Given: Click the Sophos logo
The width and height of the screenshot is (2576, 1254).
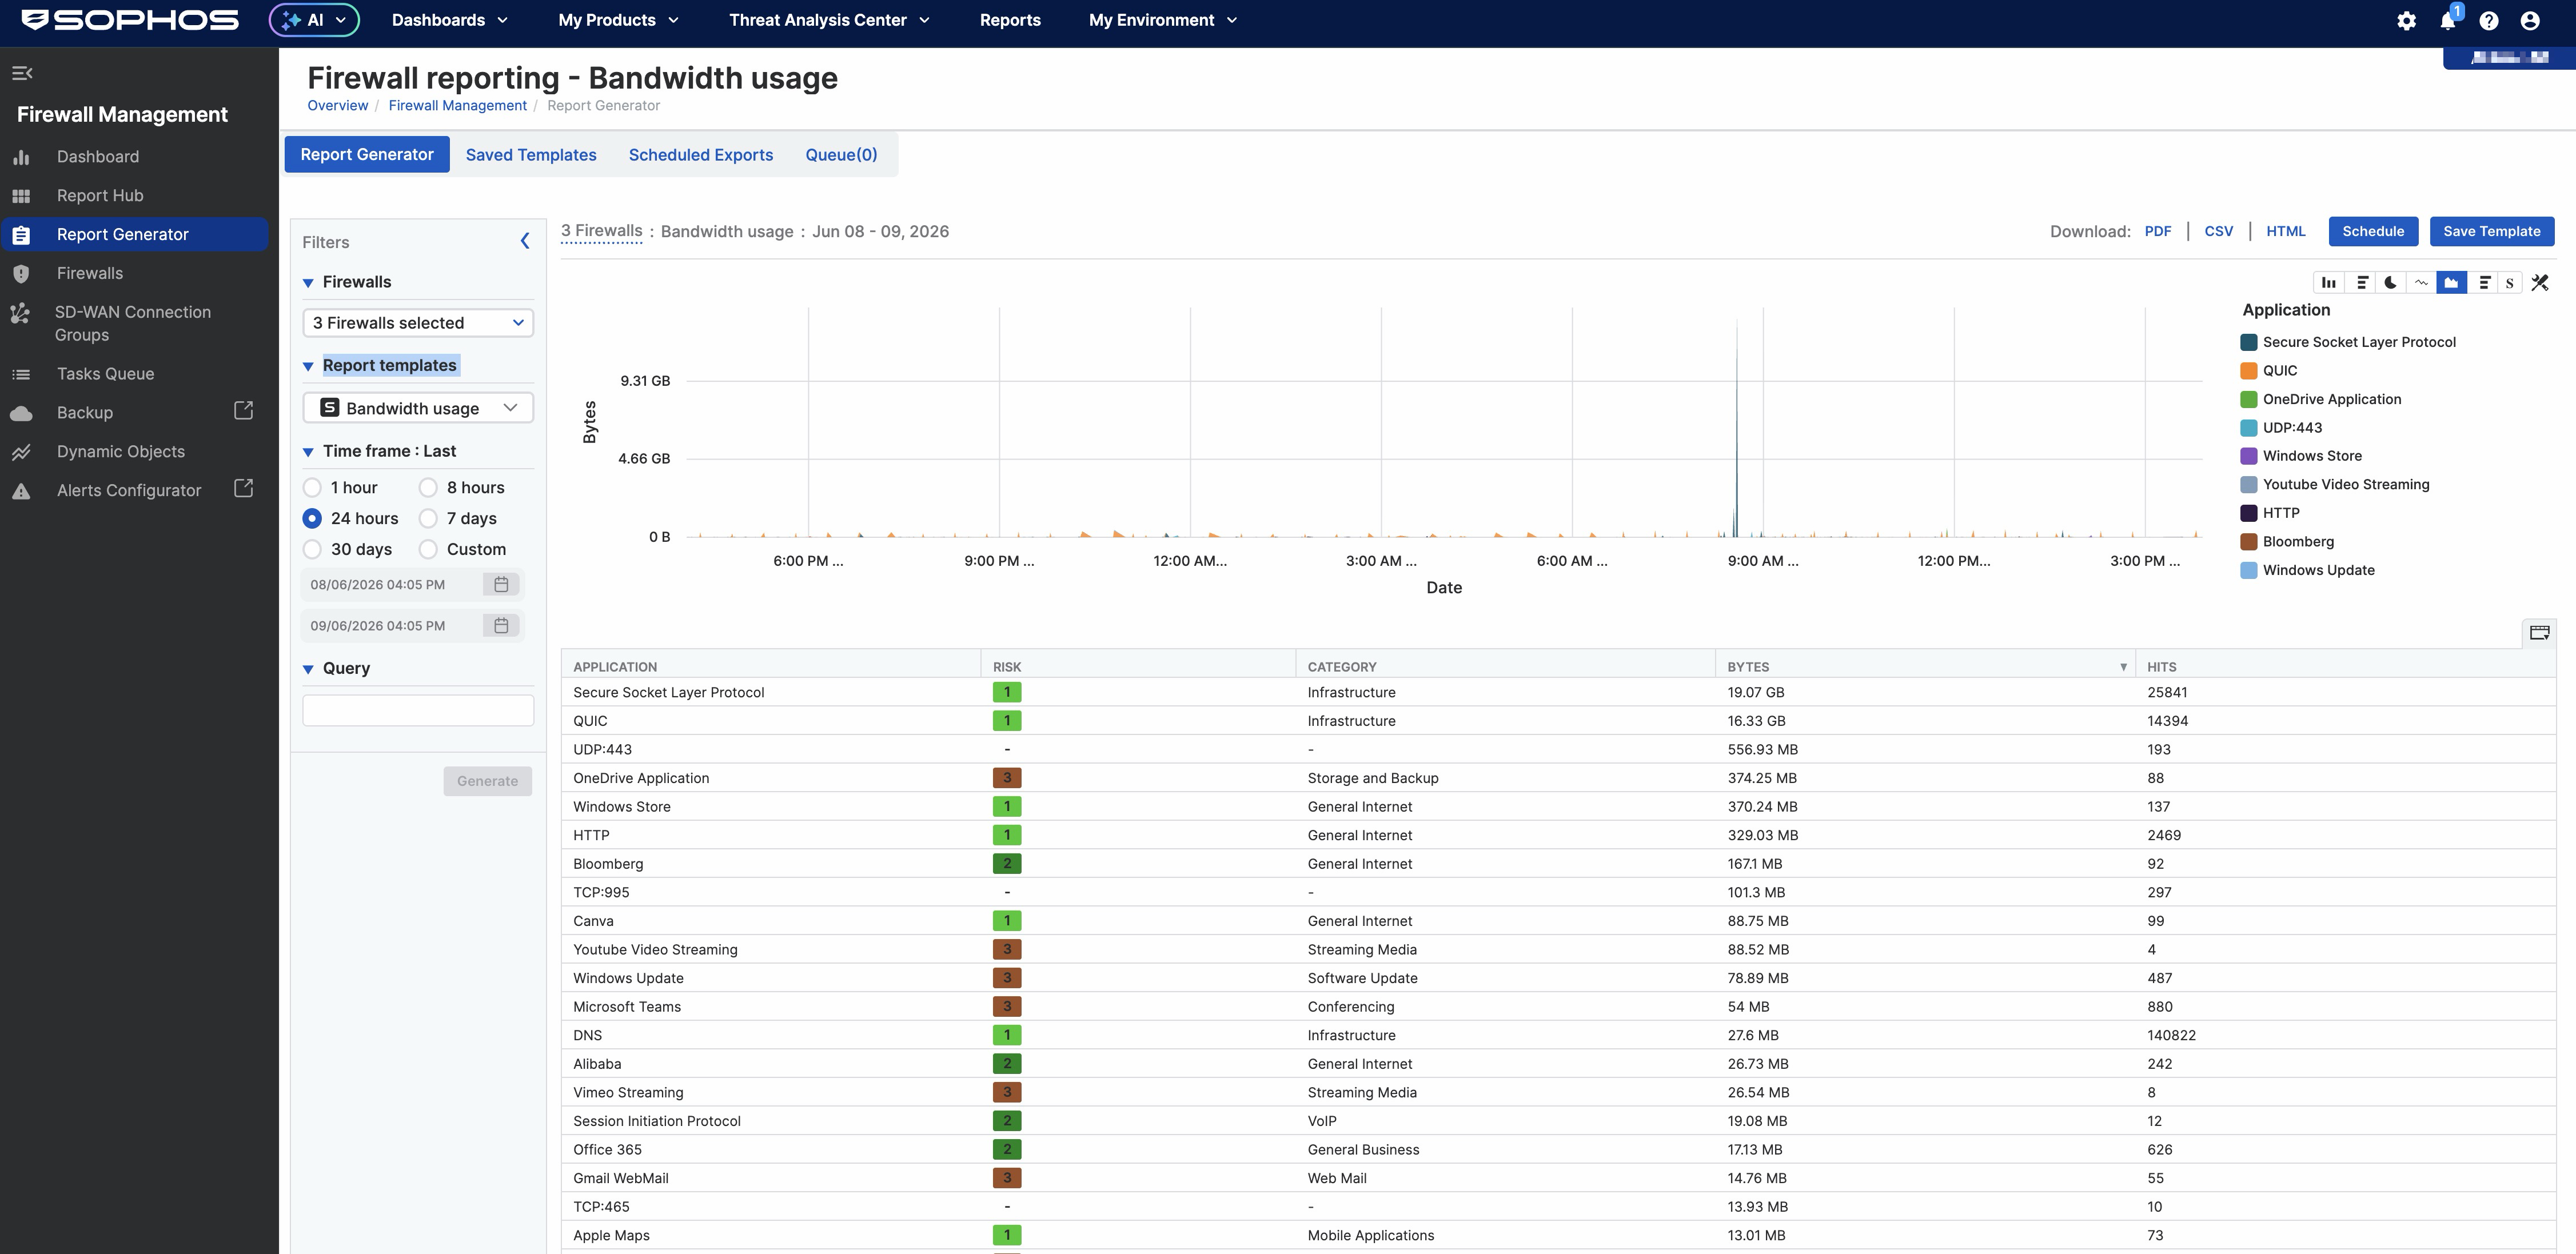Looking at the screenshot, I should pos(130,20).
